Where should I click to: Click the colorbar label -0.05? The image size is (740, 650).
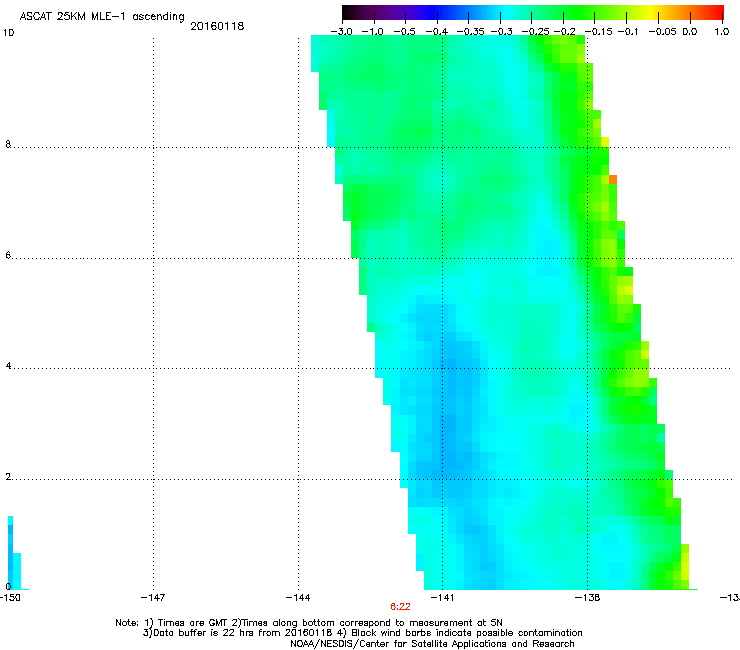click(663, 32)
